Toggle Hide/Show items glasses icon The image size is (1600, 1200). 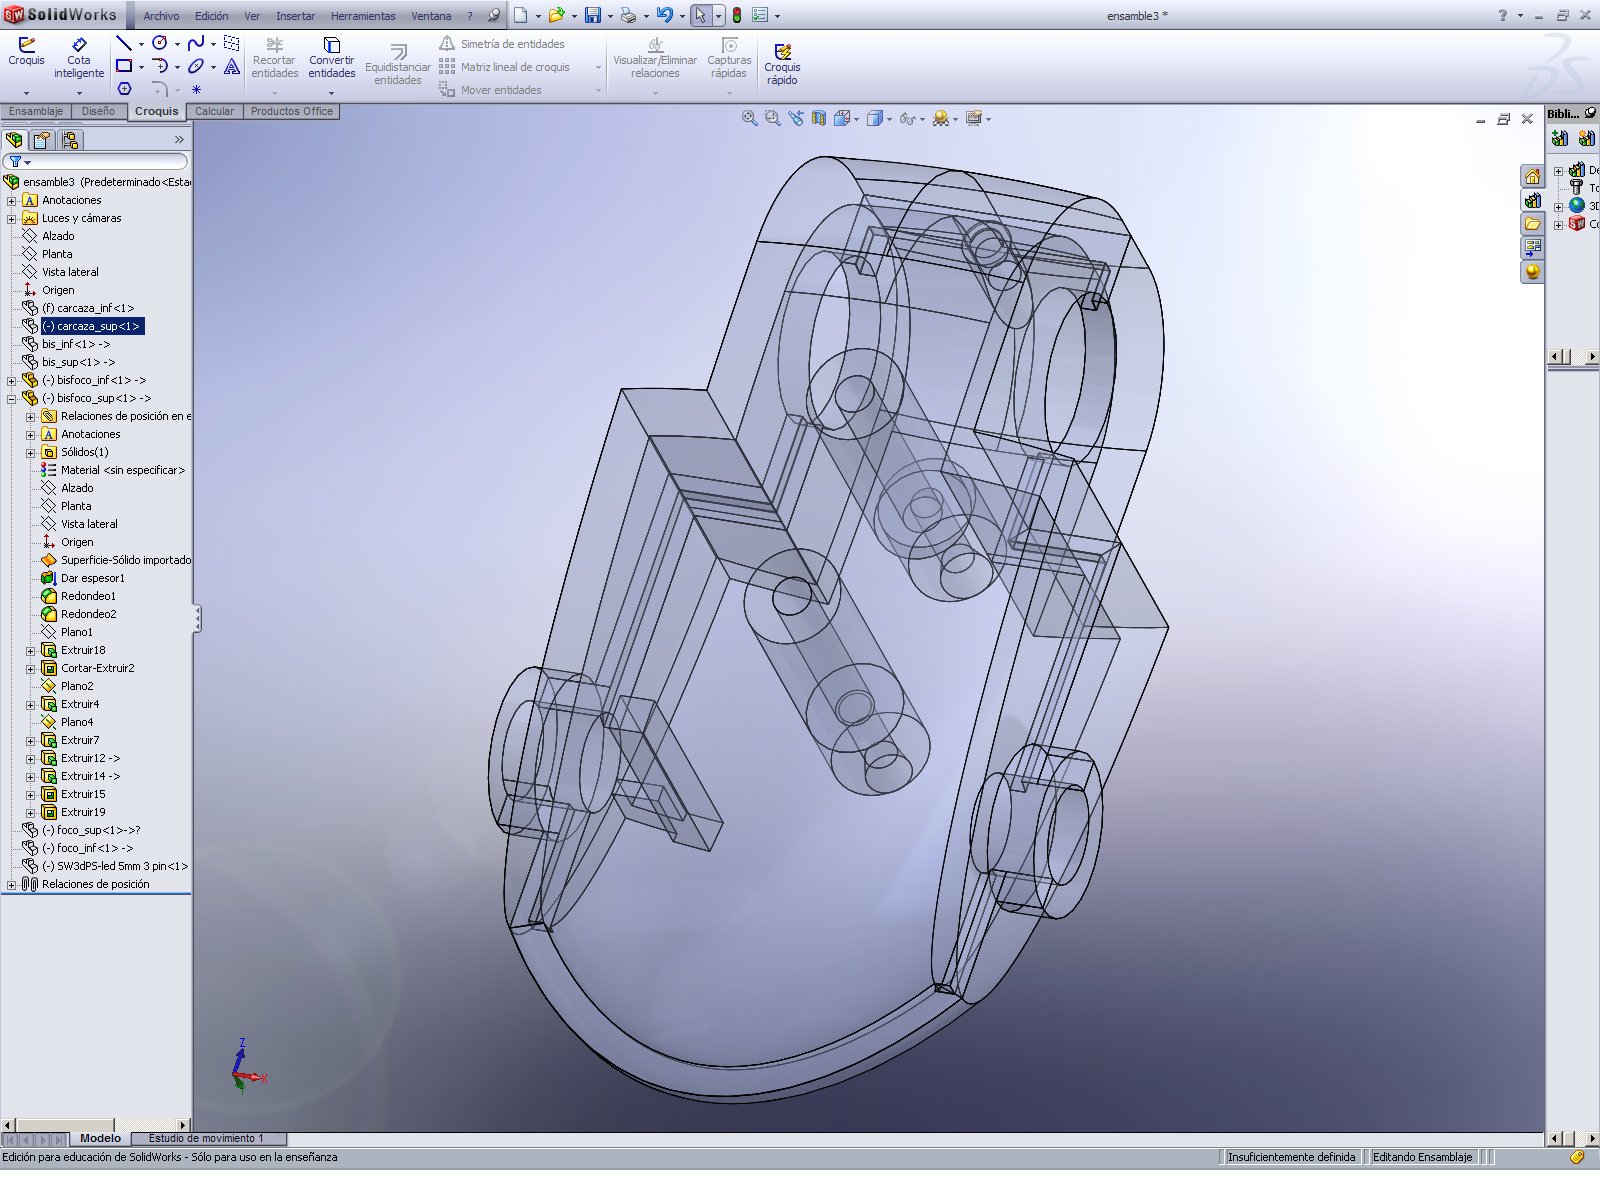tap(907, 118)
